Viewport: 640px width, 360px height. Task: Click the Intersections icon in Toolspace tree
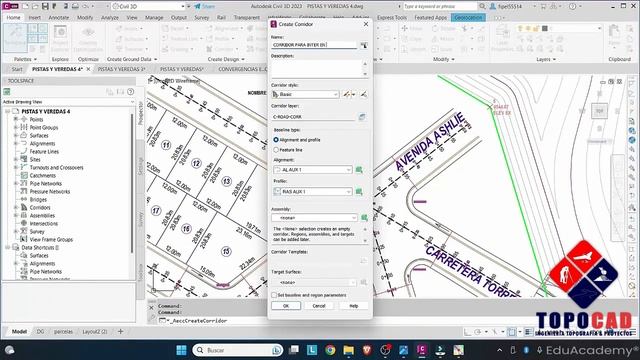click(x=24, y=223)
